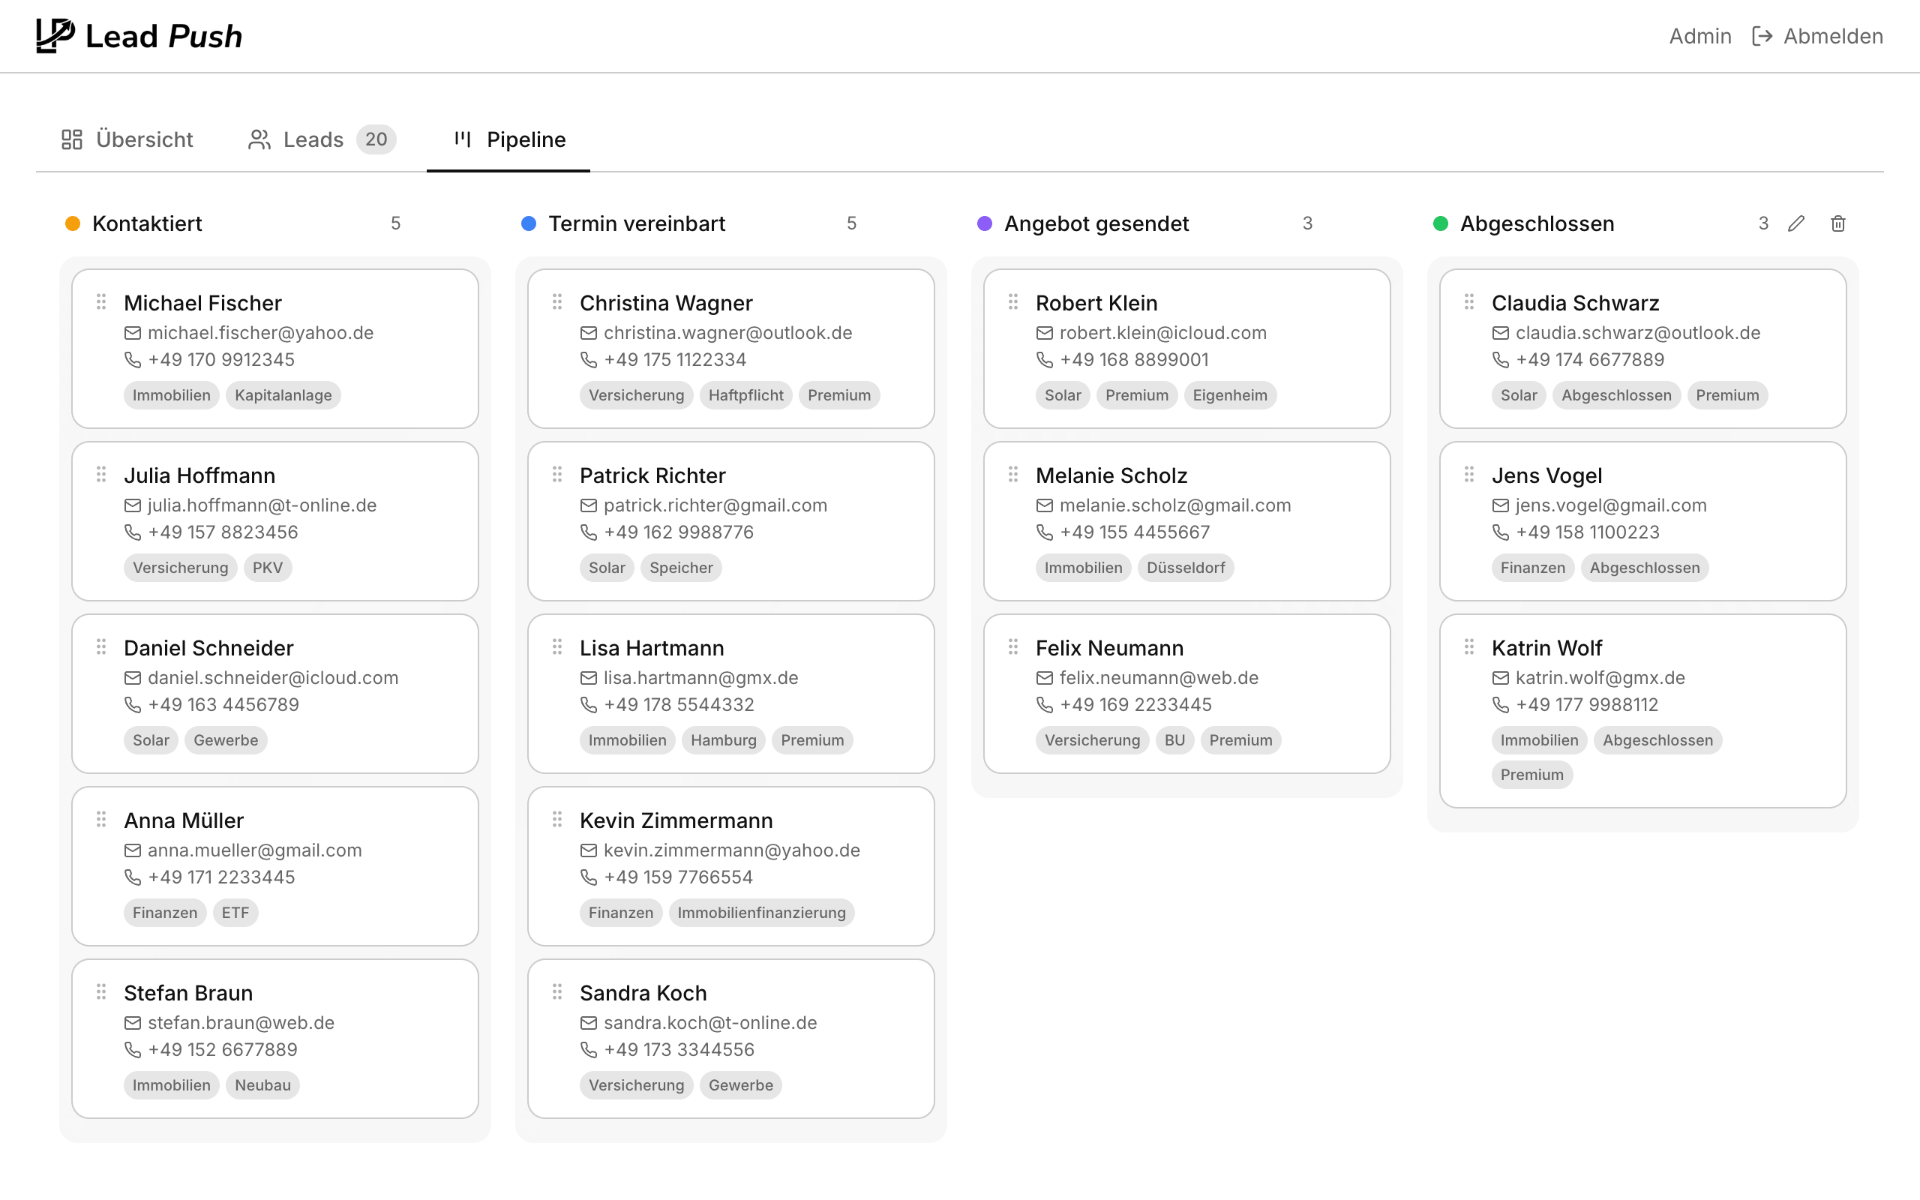Click drag handle on Sandra Koch card
The width and height of the screenshot is (1920, 1200).
click(557, 992)
